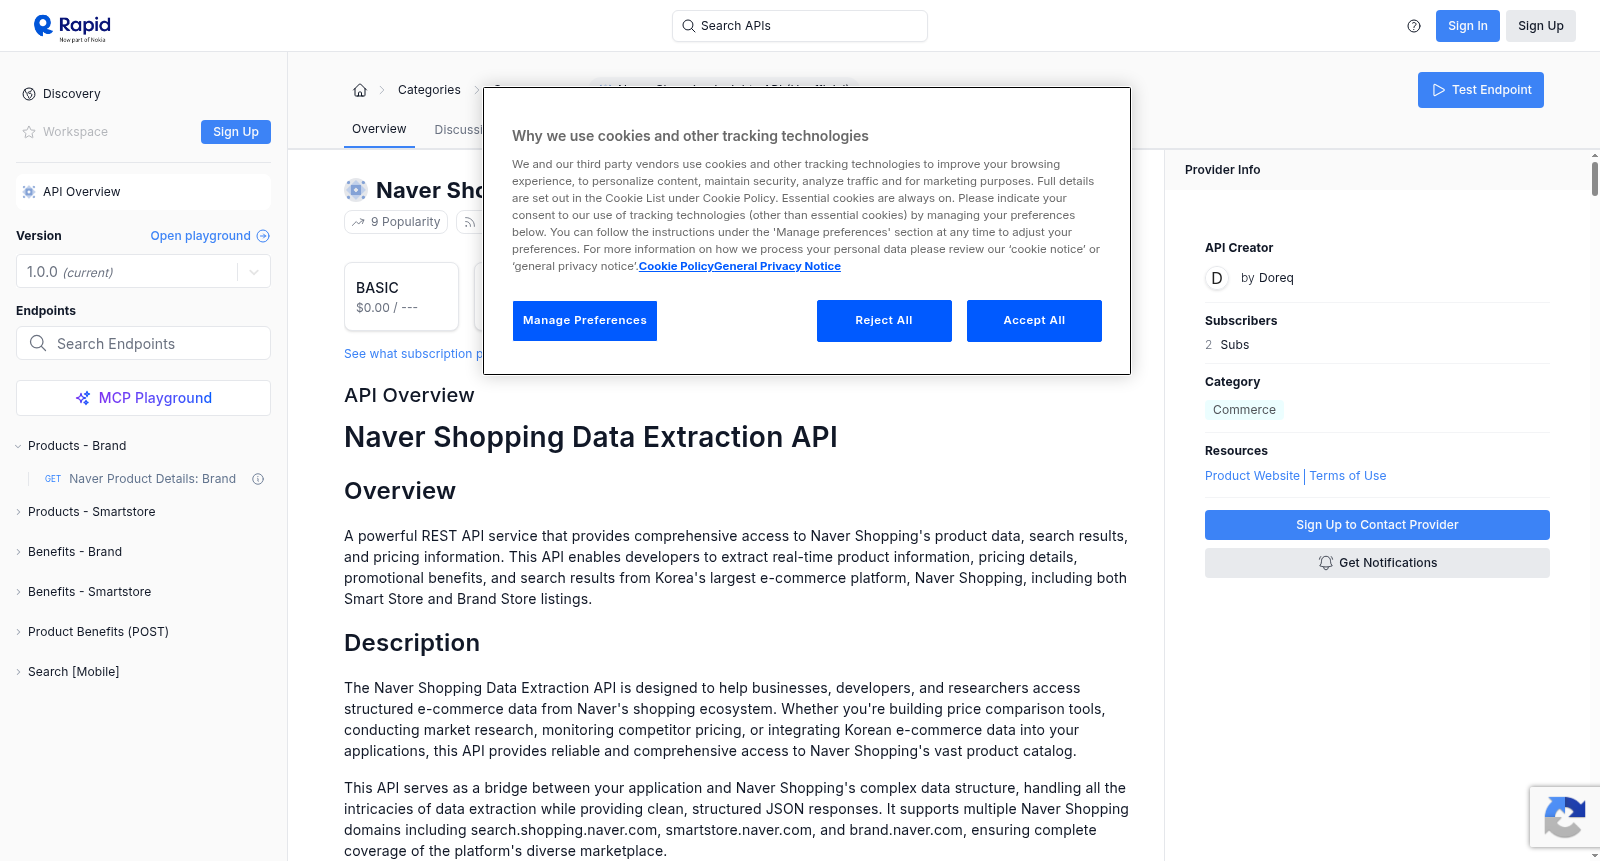The width and height of the screenshot is (1600, 861).
Task: Click Reject All cookies
Action: click(884, 321)
